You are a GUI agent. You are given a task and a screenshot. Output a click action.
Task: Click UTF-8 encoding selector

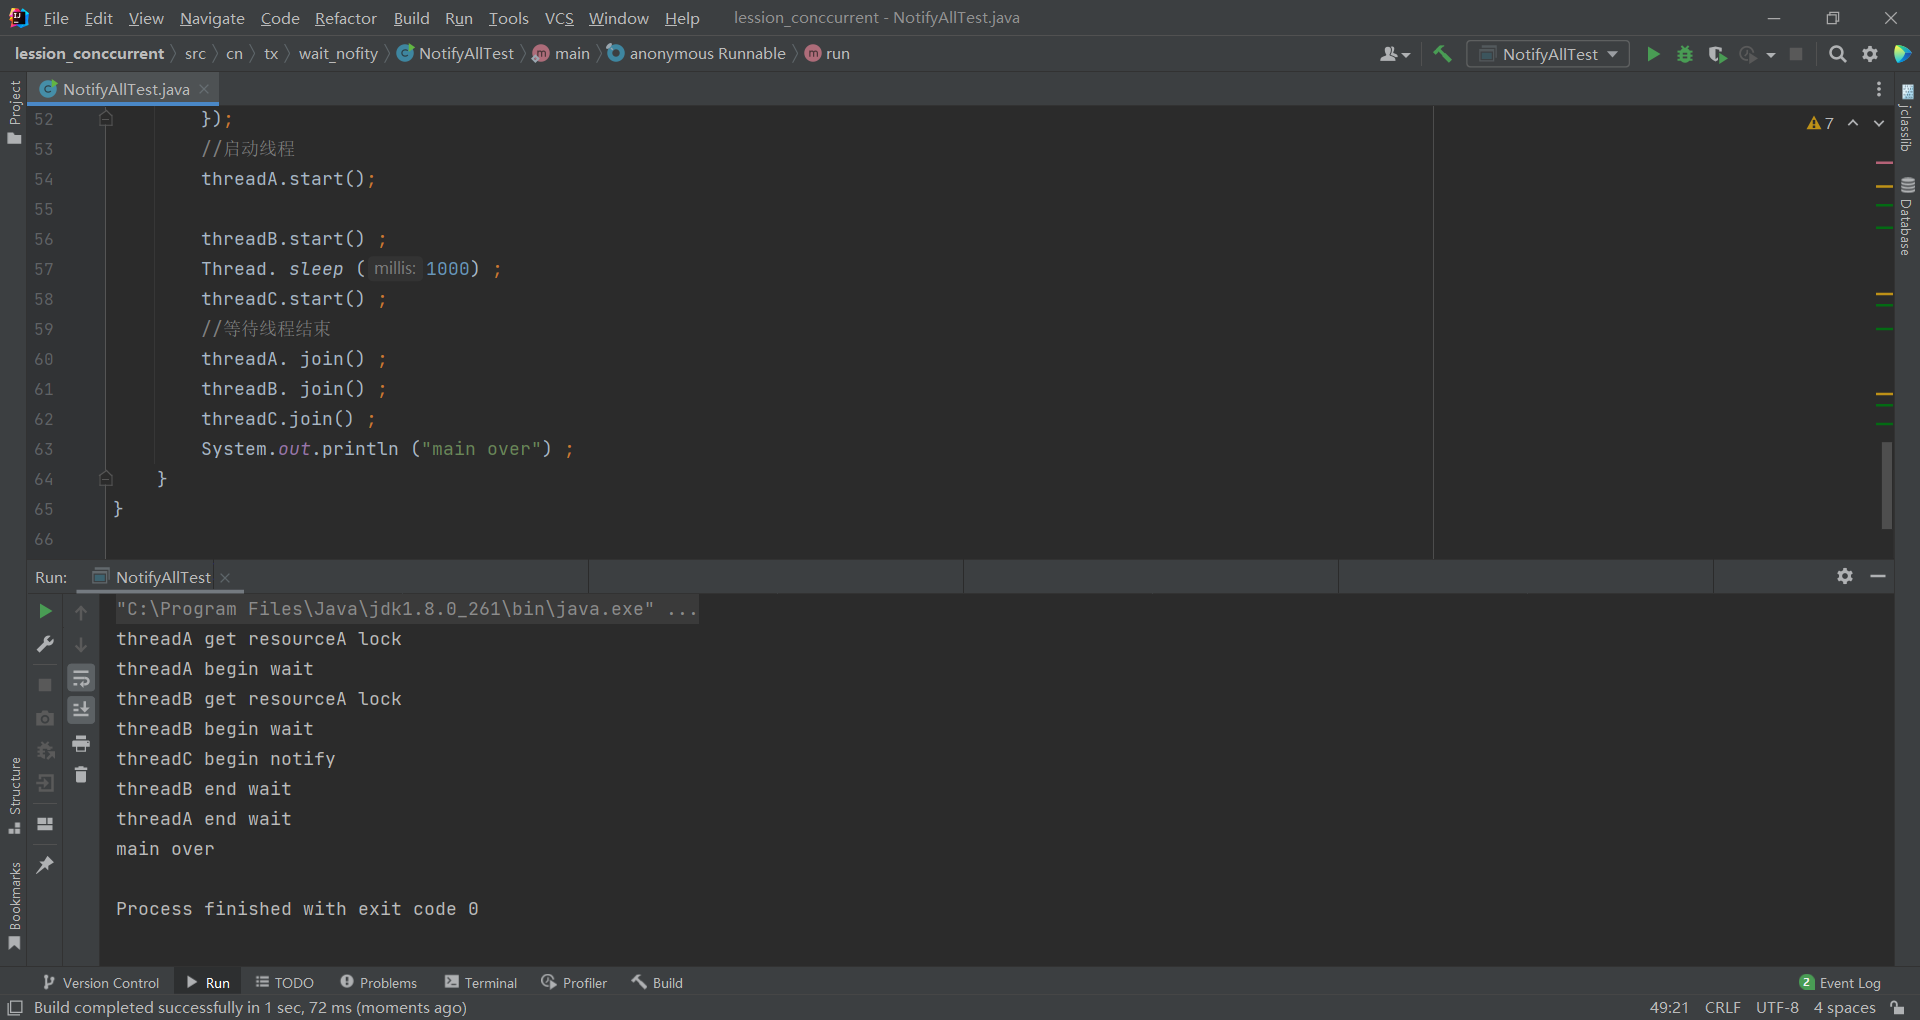(x=1777, y=1007)
